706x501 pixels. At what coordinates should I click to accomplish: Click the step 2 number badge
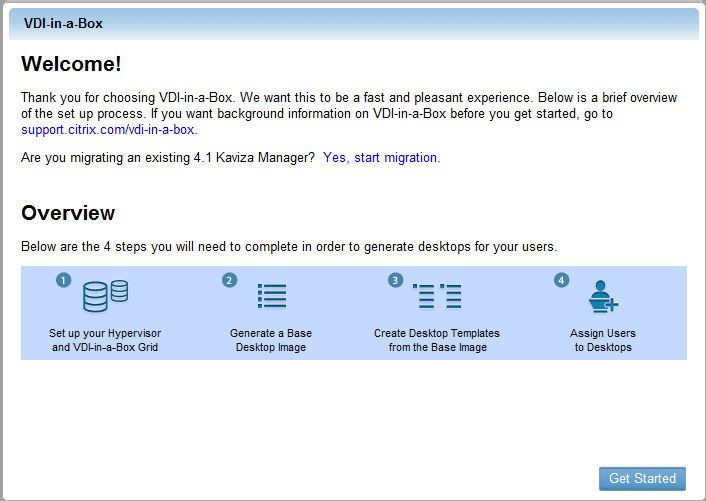[x=230, y=280]
